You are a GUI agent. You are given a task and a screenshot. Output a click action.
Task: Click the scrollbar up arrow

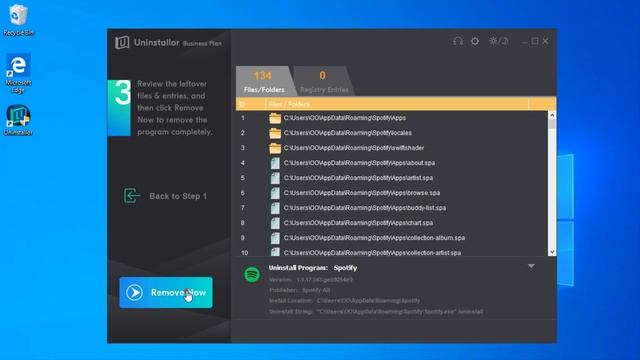(x=552, y=115)
